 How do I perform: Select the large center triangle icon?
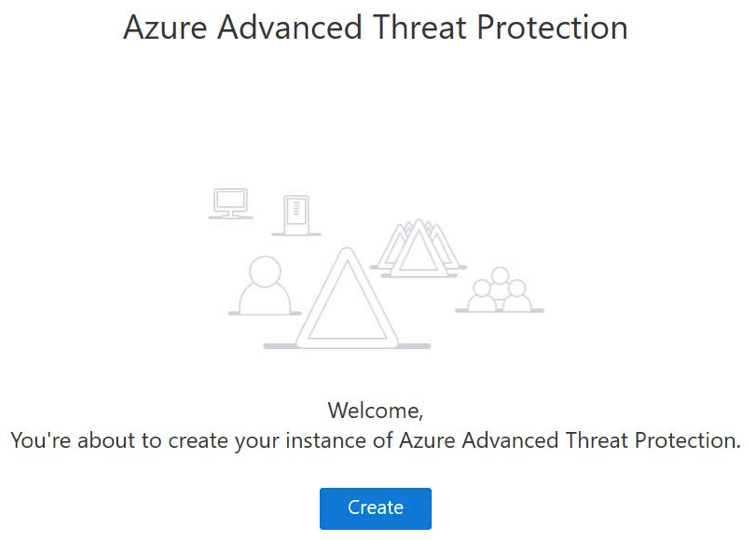347,298
